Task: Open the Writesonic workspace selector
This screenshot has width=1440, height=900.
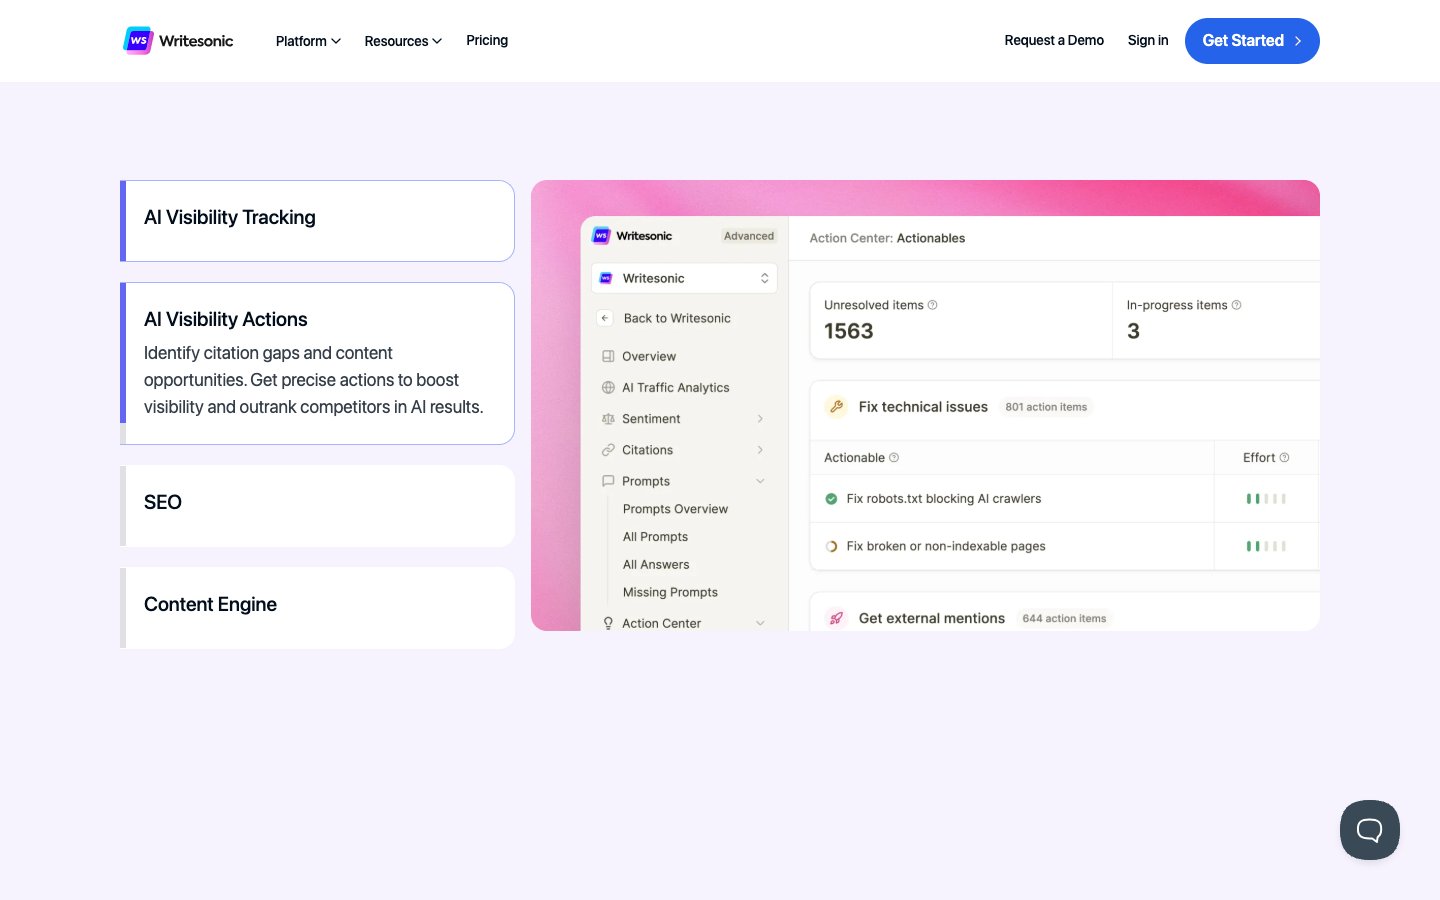Action: pyautogui.click(x=684, y=278)
